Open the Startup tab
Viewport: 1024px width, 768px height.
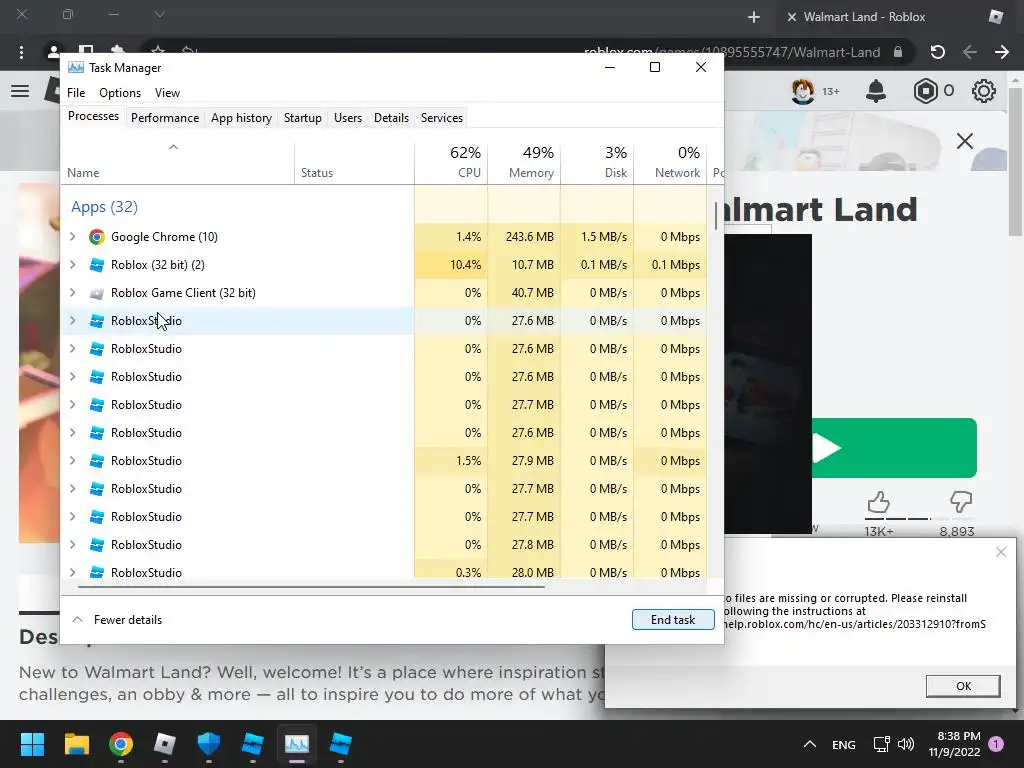302,118
